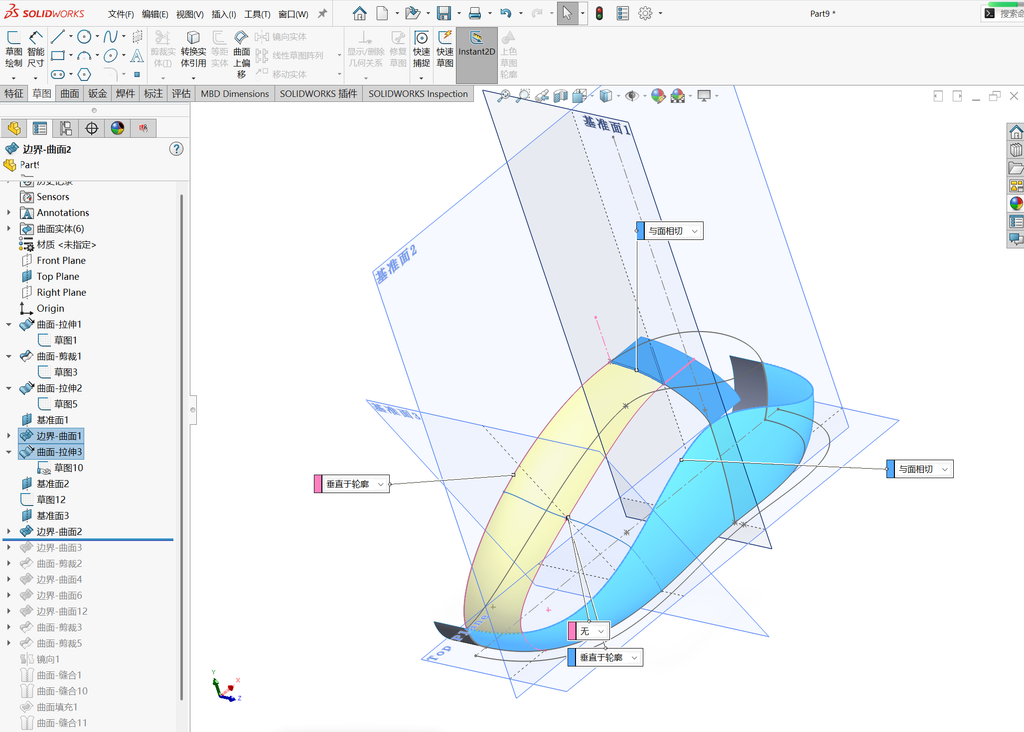Select Right Plane in the tree
Image resolution: width=1024 pixels, height=732 pixels.
(x=61, y=293)
